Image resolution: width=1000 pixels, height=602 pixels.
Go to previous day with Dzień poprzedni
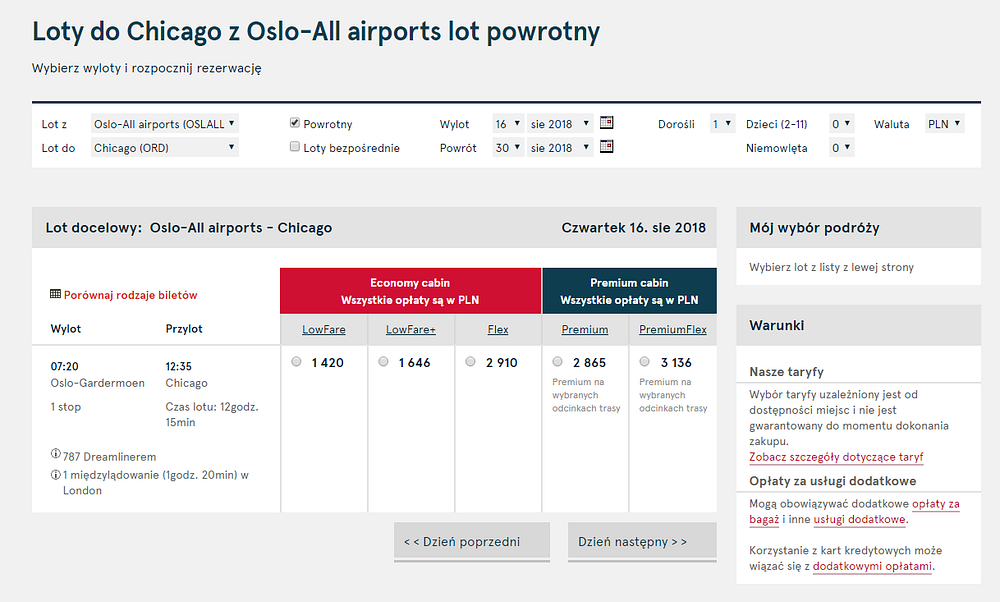[x=472, y=542]
